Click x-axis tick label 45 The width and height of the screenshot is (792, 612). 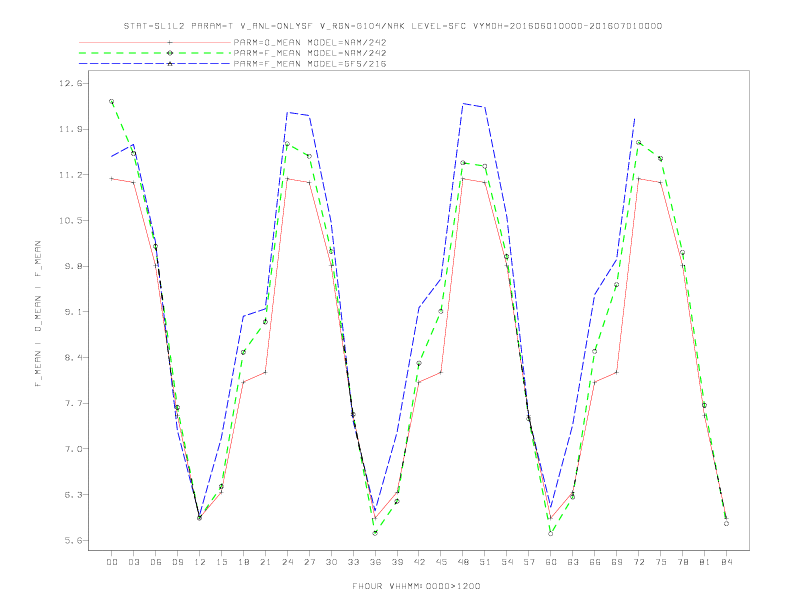[441, 562]
